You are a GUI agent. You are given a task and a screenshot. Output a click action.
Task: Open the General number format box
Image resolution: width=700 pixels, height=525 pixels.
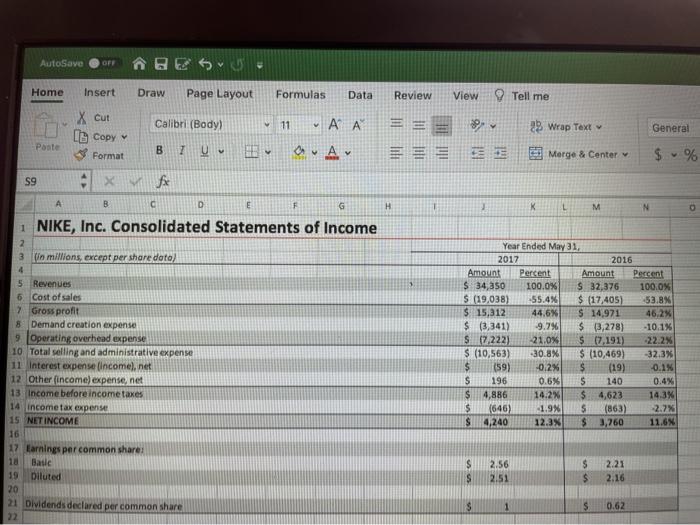[673, 128]
